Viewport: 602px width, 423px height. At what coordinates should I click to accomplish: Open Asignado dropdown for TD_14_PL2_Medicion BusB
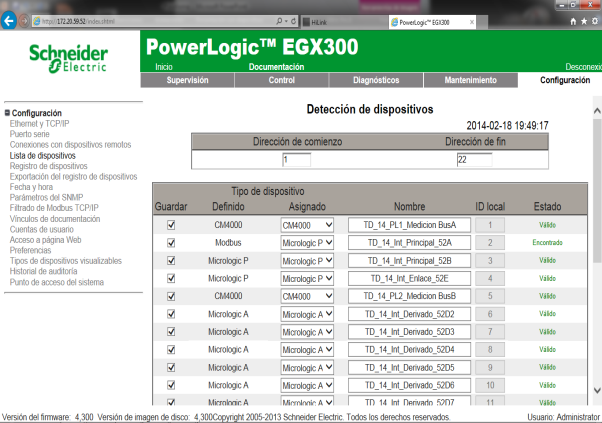(307, 296)
